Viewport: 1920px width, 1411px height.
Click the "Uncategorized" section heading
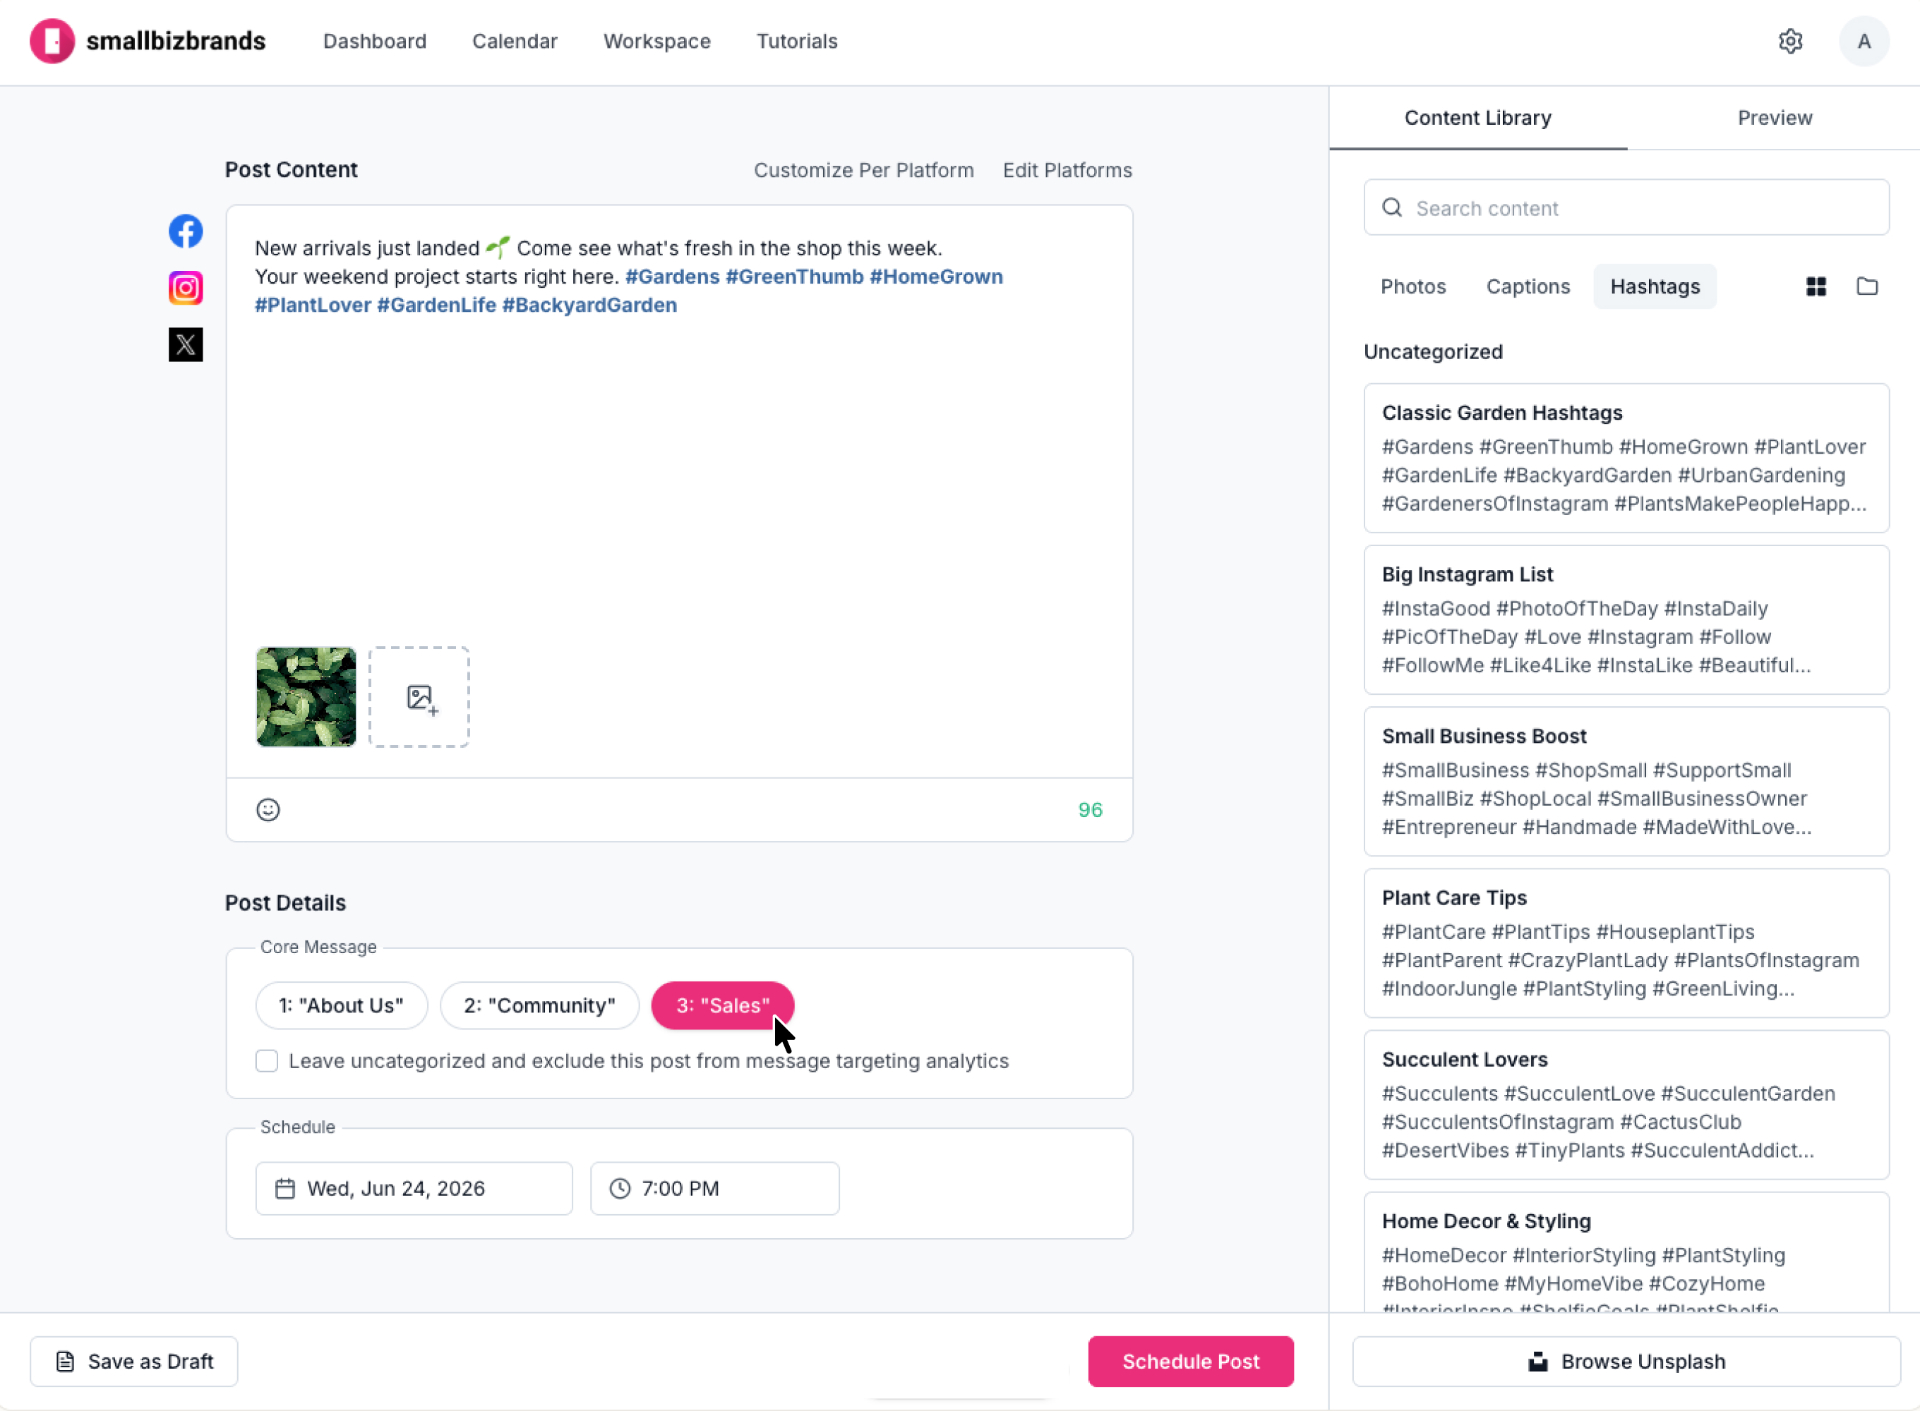click(x=1433, y=352)
